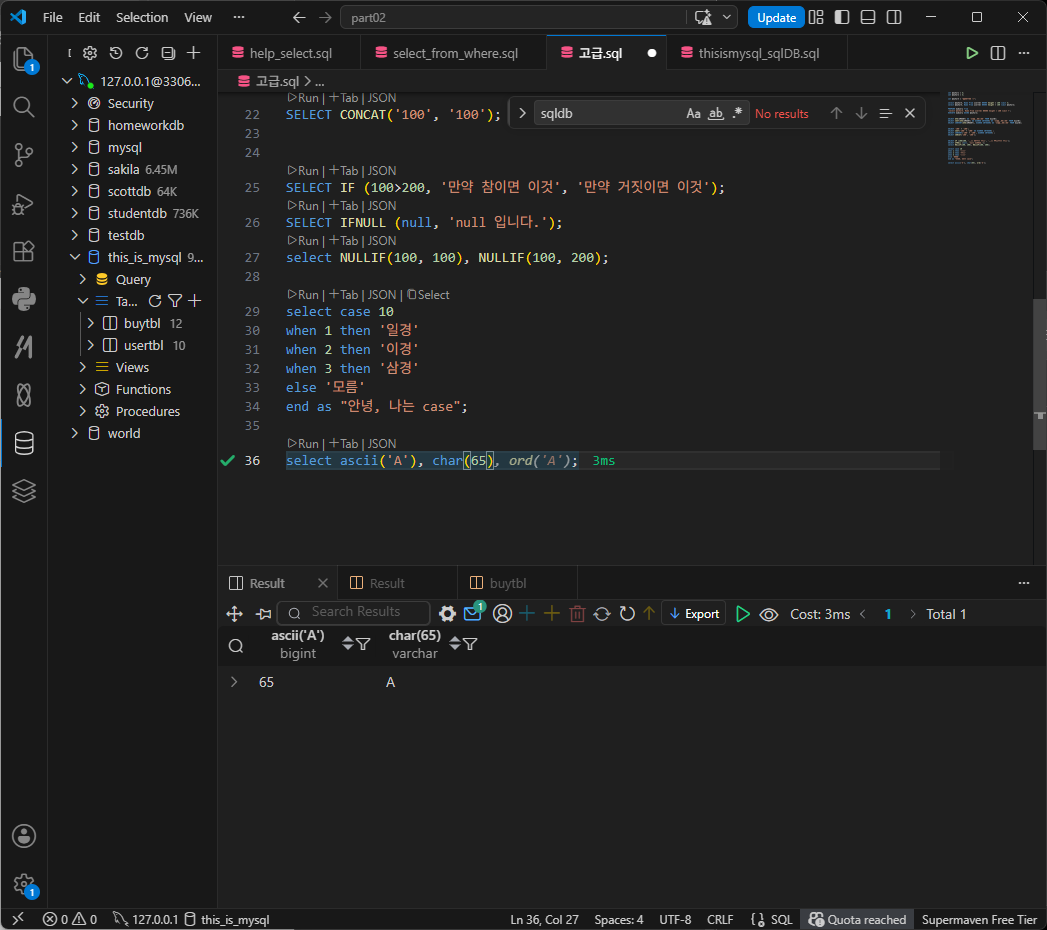The height and width of the screenshot is (930, 1047).
Task: Expand the Procedures node
Action: [83, 412]
